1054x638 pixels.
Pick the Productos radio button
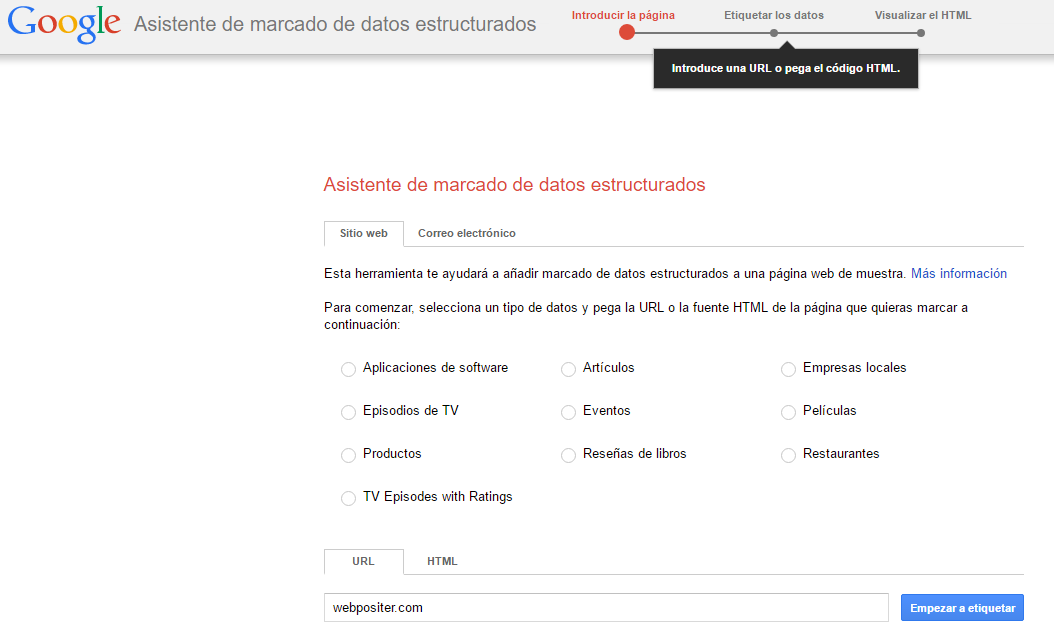348,455
